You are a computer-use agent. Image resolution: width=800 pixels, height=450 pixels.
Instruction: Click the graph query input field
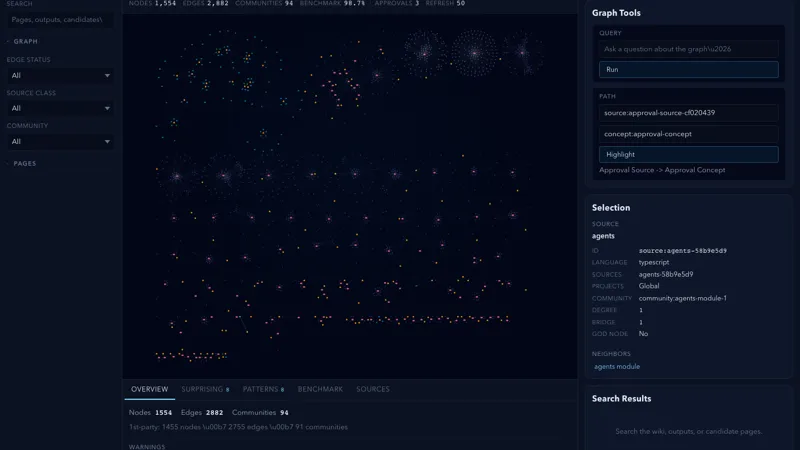[688, 49]
